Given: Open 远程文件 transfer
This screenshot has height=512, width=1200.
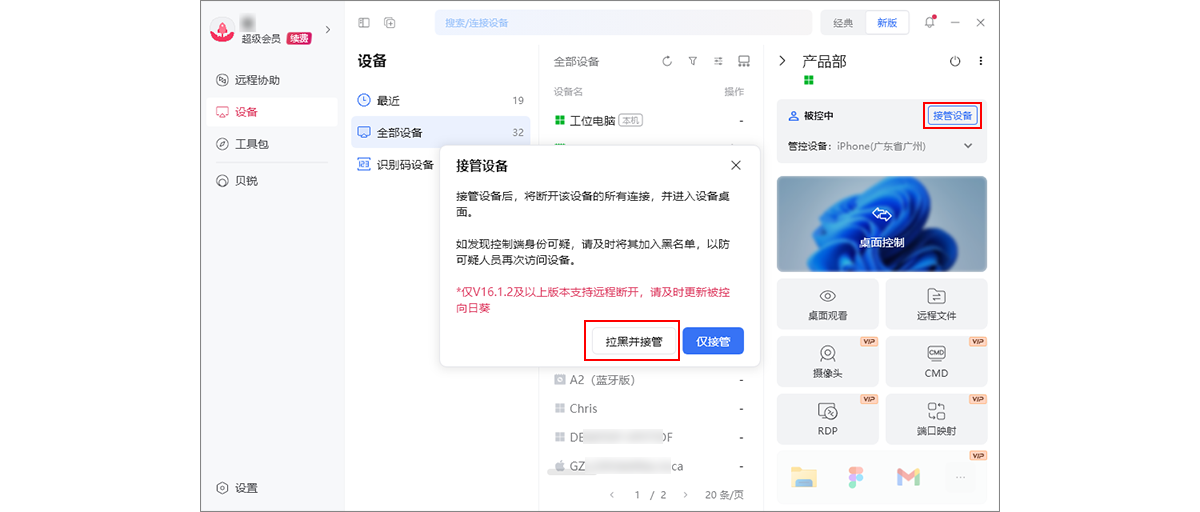Looking at the screenshot, I should [x=936, y=304].
